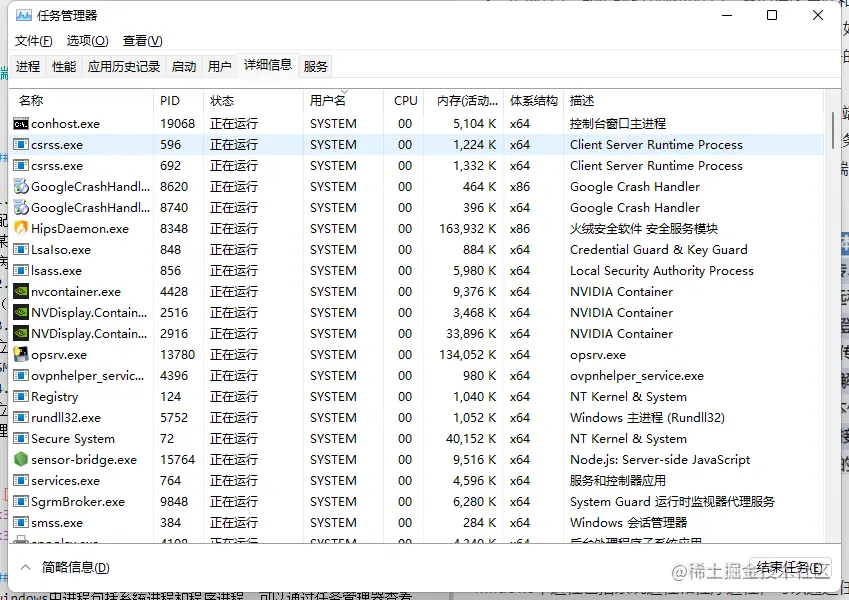Click GoogleCrashHandler icon for PID 8620
This screenshot has width=849, height=600.
pyautogui.click(x=21, y=187)
